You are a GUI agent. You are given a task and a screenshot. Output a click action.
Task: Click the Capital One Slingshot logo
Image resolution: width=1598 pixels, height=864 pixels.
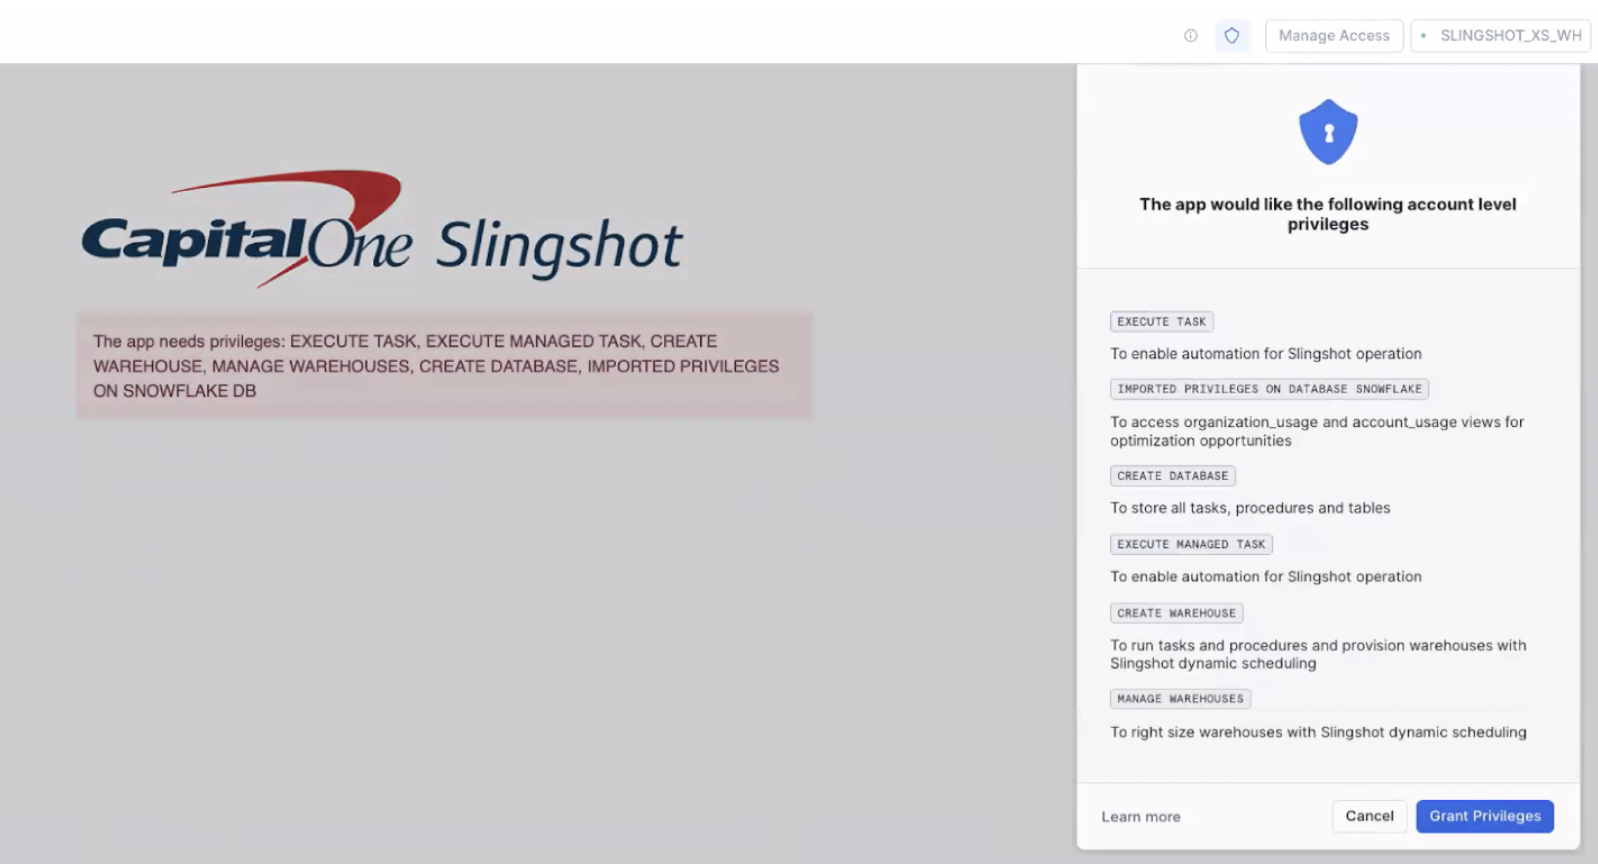pos(382,230)
